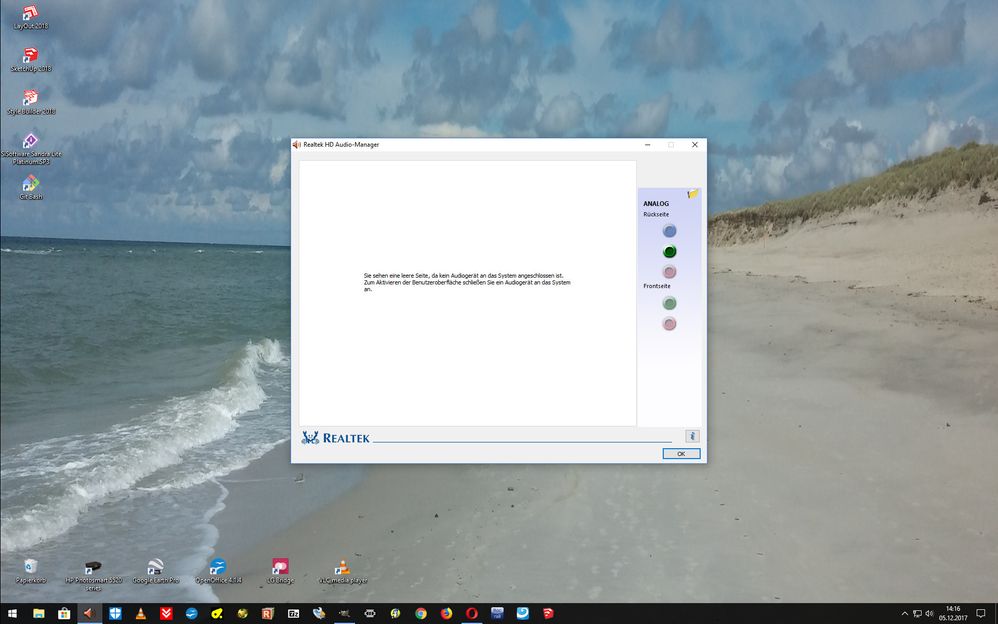Open the Windows Start menu
Screen dimensions: 998x624
(13, 613)
